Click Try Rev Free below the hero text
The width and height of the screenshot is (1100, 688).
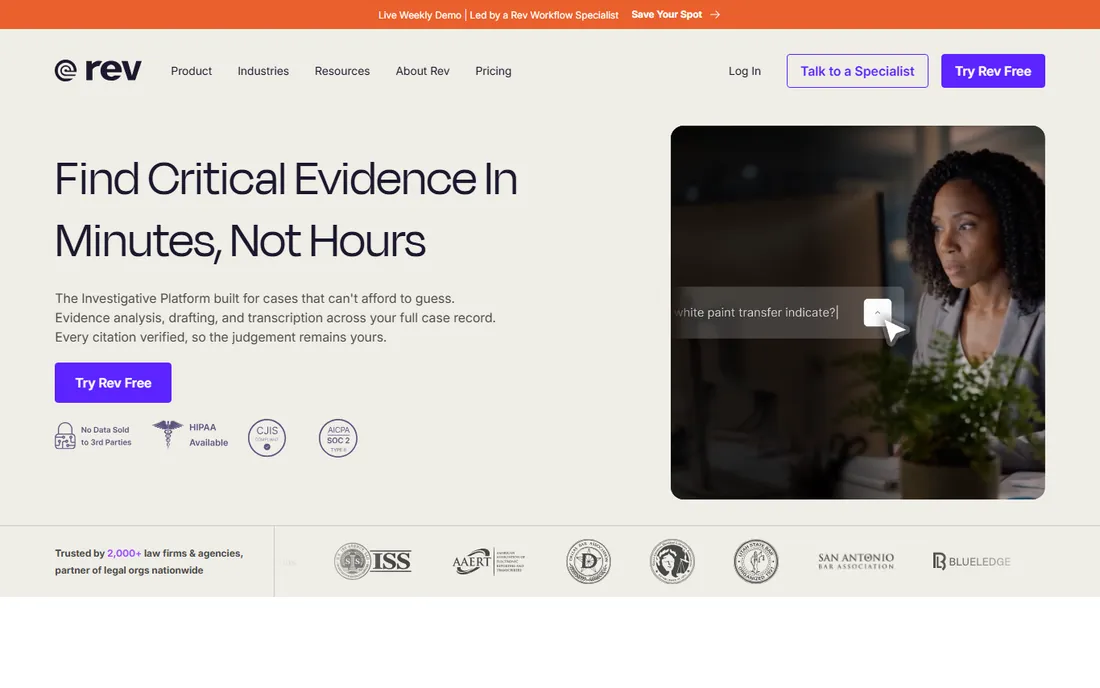click(x=113, y=383)
